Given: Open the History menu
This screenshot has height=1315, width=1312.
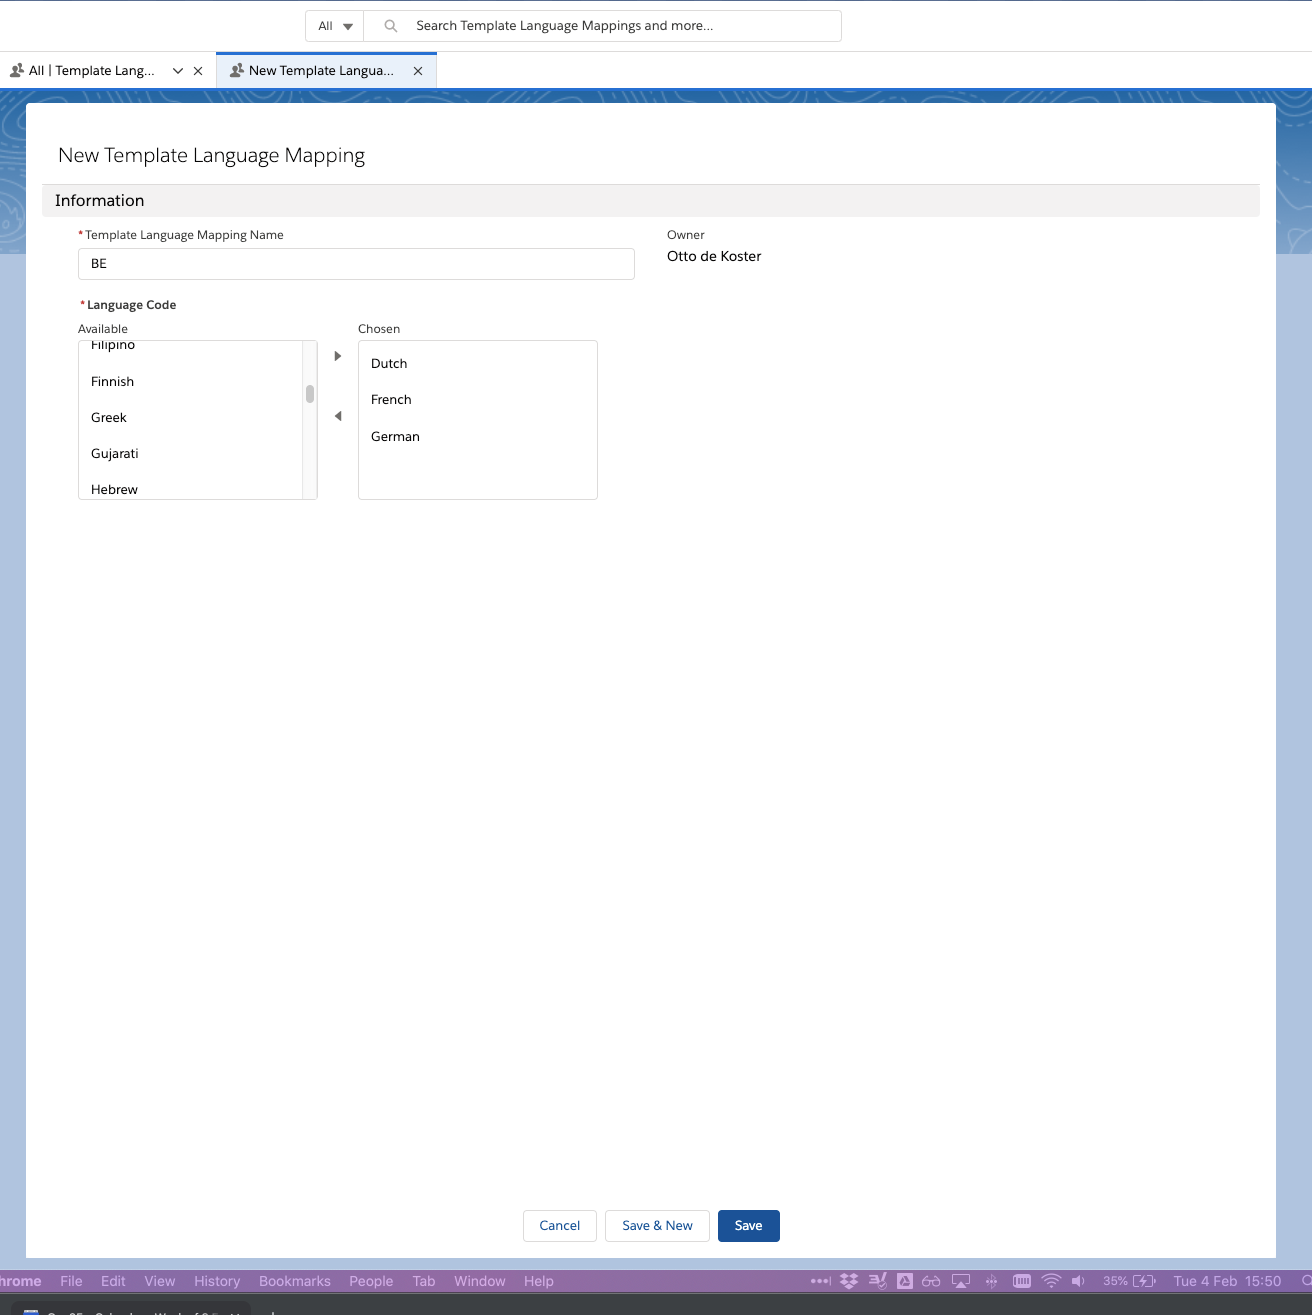Looking at the screenshot, I should 217,1281.
